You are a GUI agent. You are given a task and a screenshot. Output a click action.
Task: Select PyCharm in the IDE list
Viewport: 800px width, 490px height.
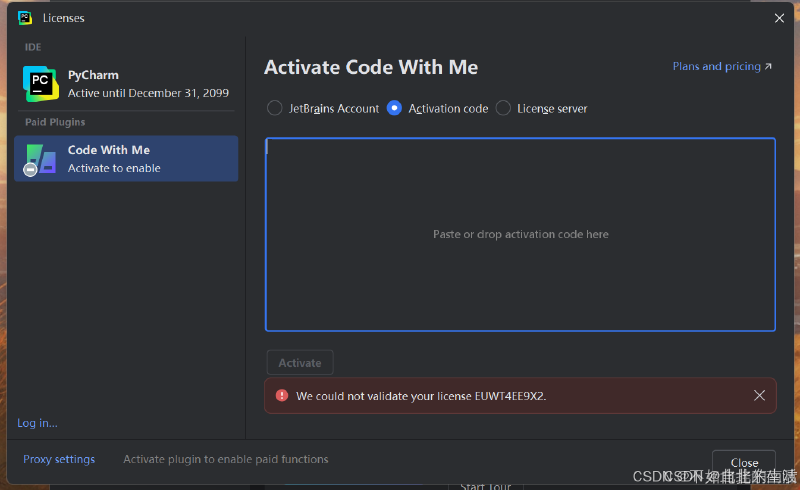[126, 84]
